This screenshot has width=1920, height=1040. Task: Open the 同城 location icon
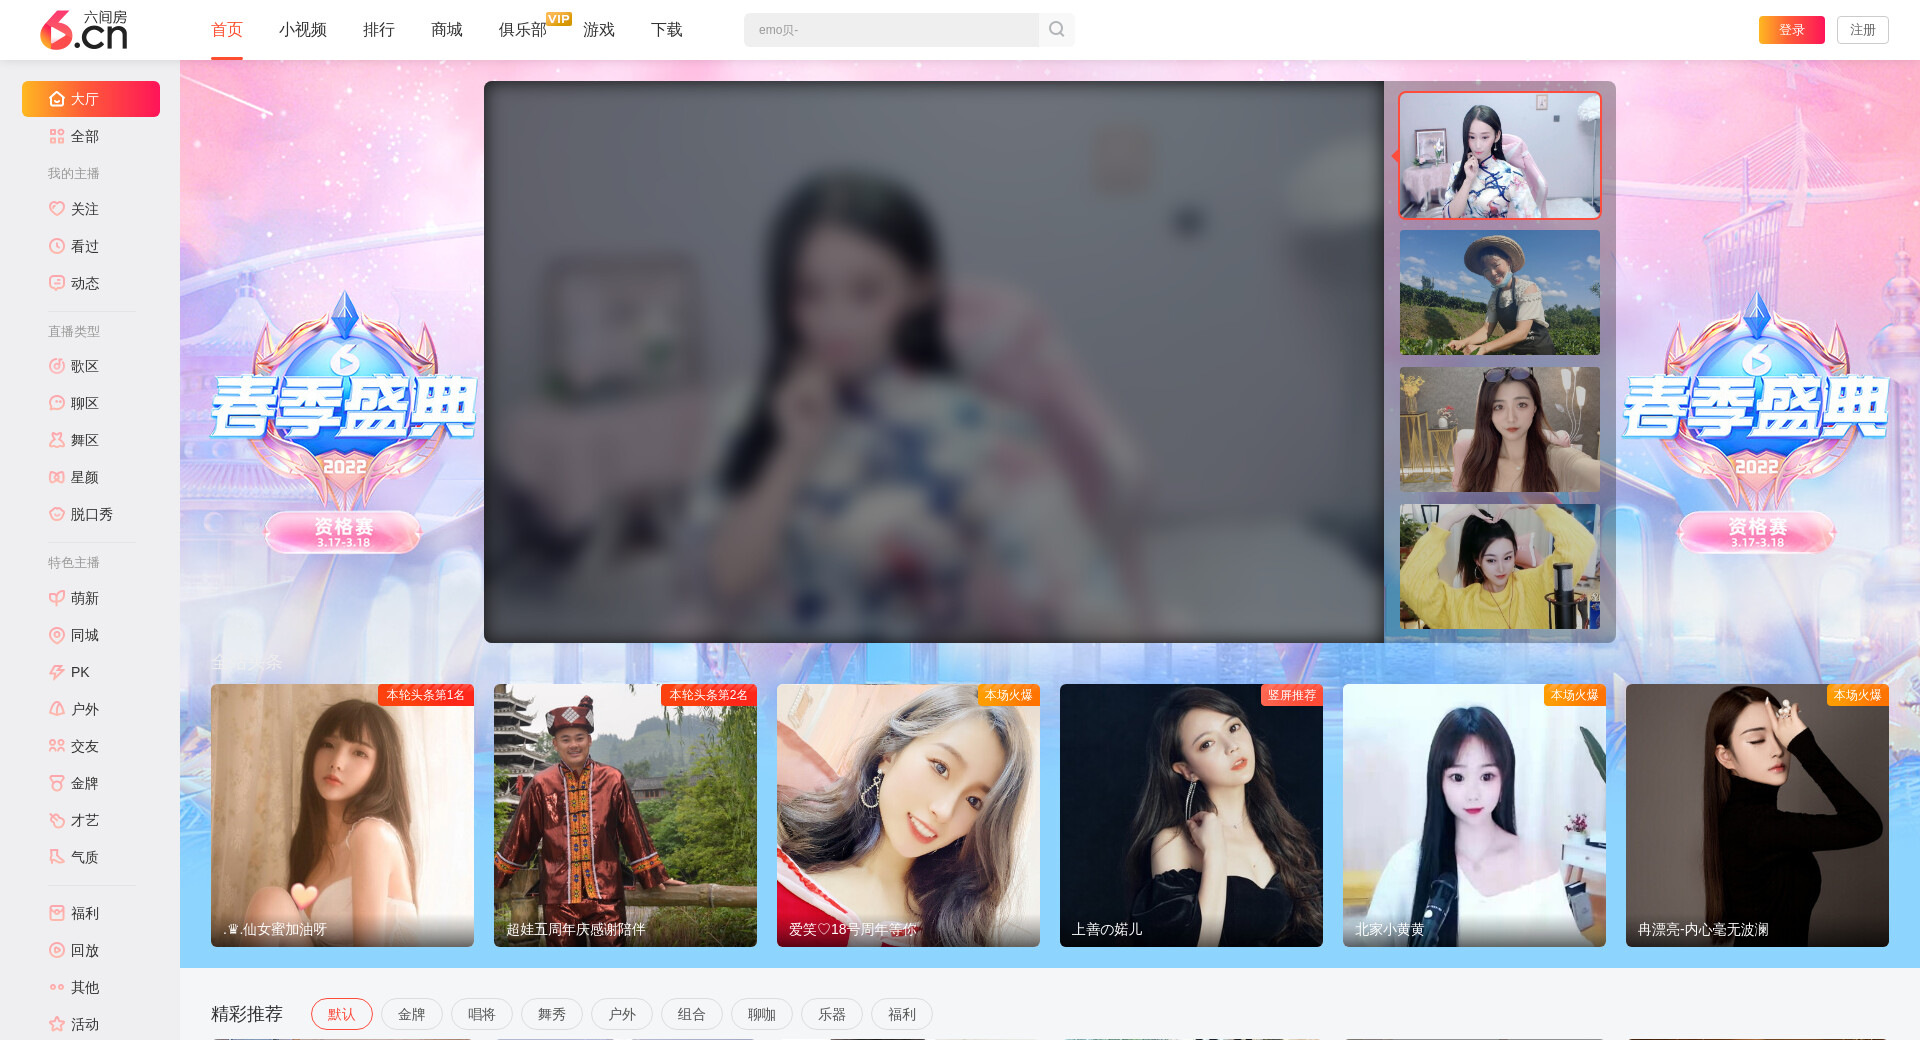pyautogui.click(x=57, y=635)
